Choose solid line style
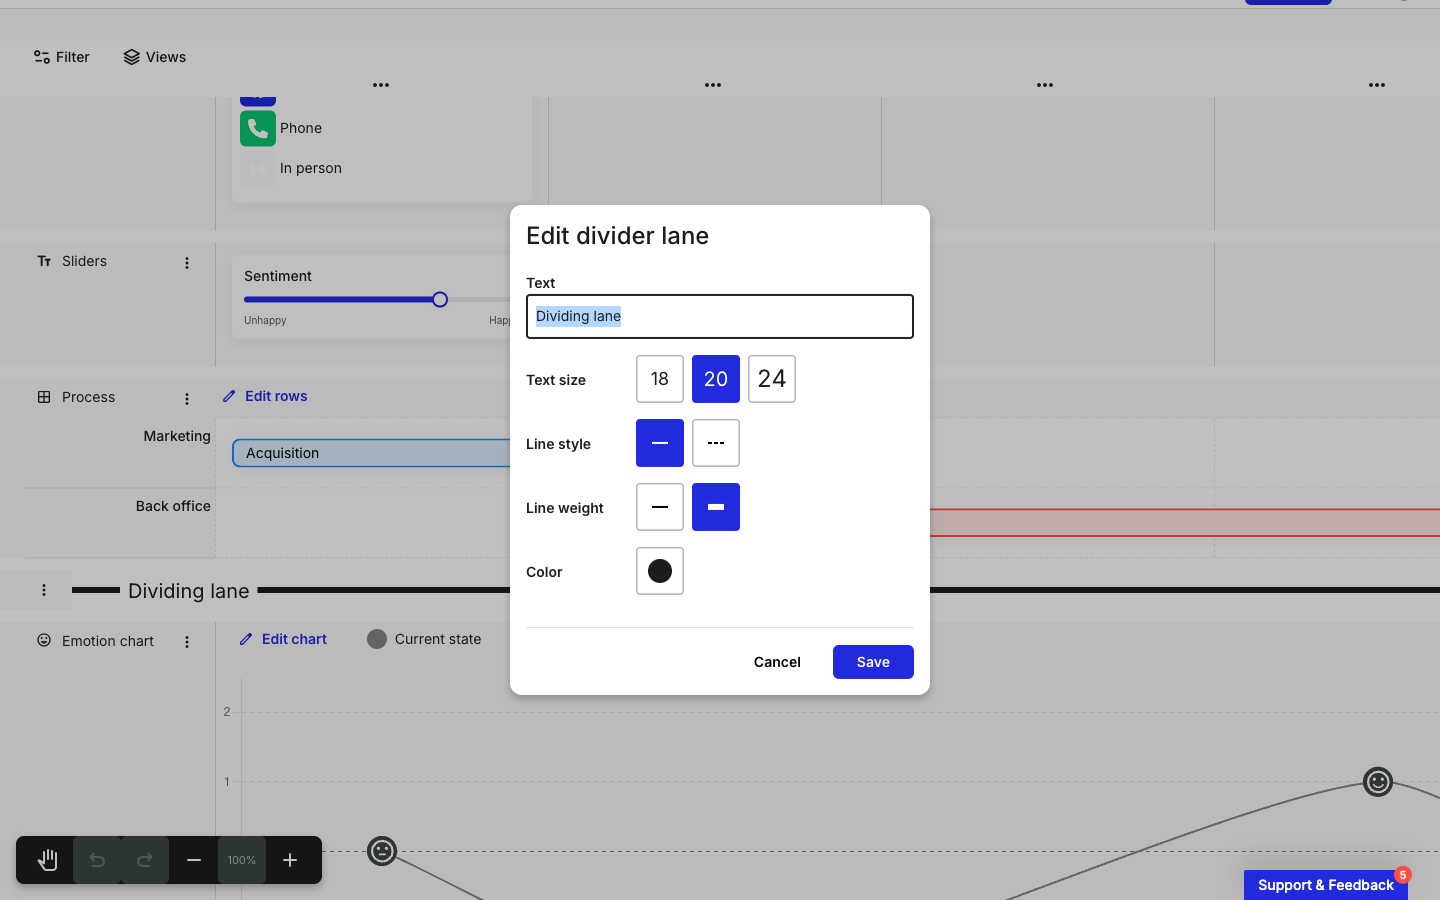This screenshot has width=1440, height=900. (660, 443)
